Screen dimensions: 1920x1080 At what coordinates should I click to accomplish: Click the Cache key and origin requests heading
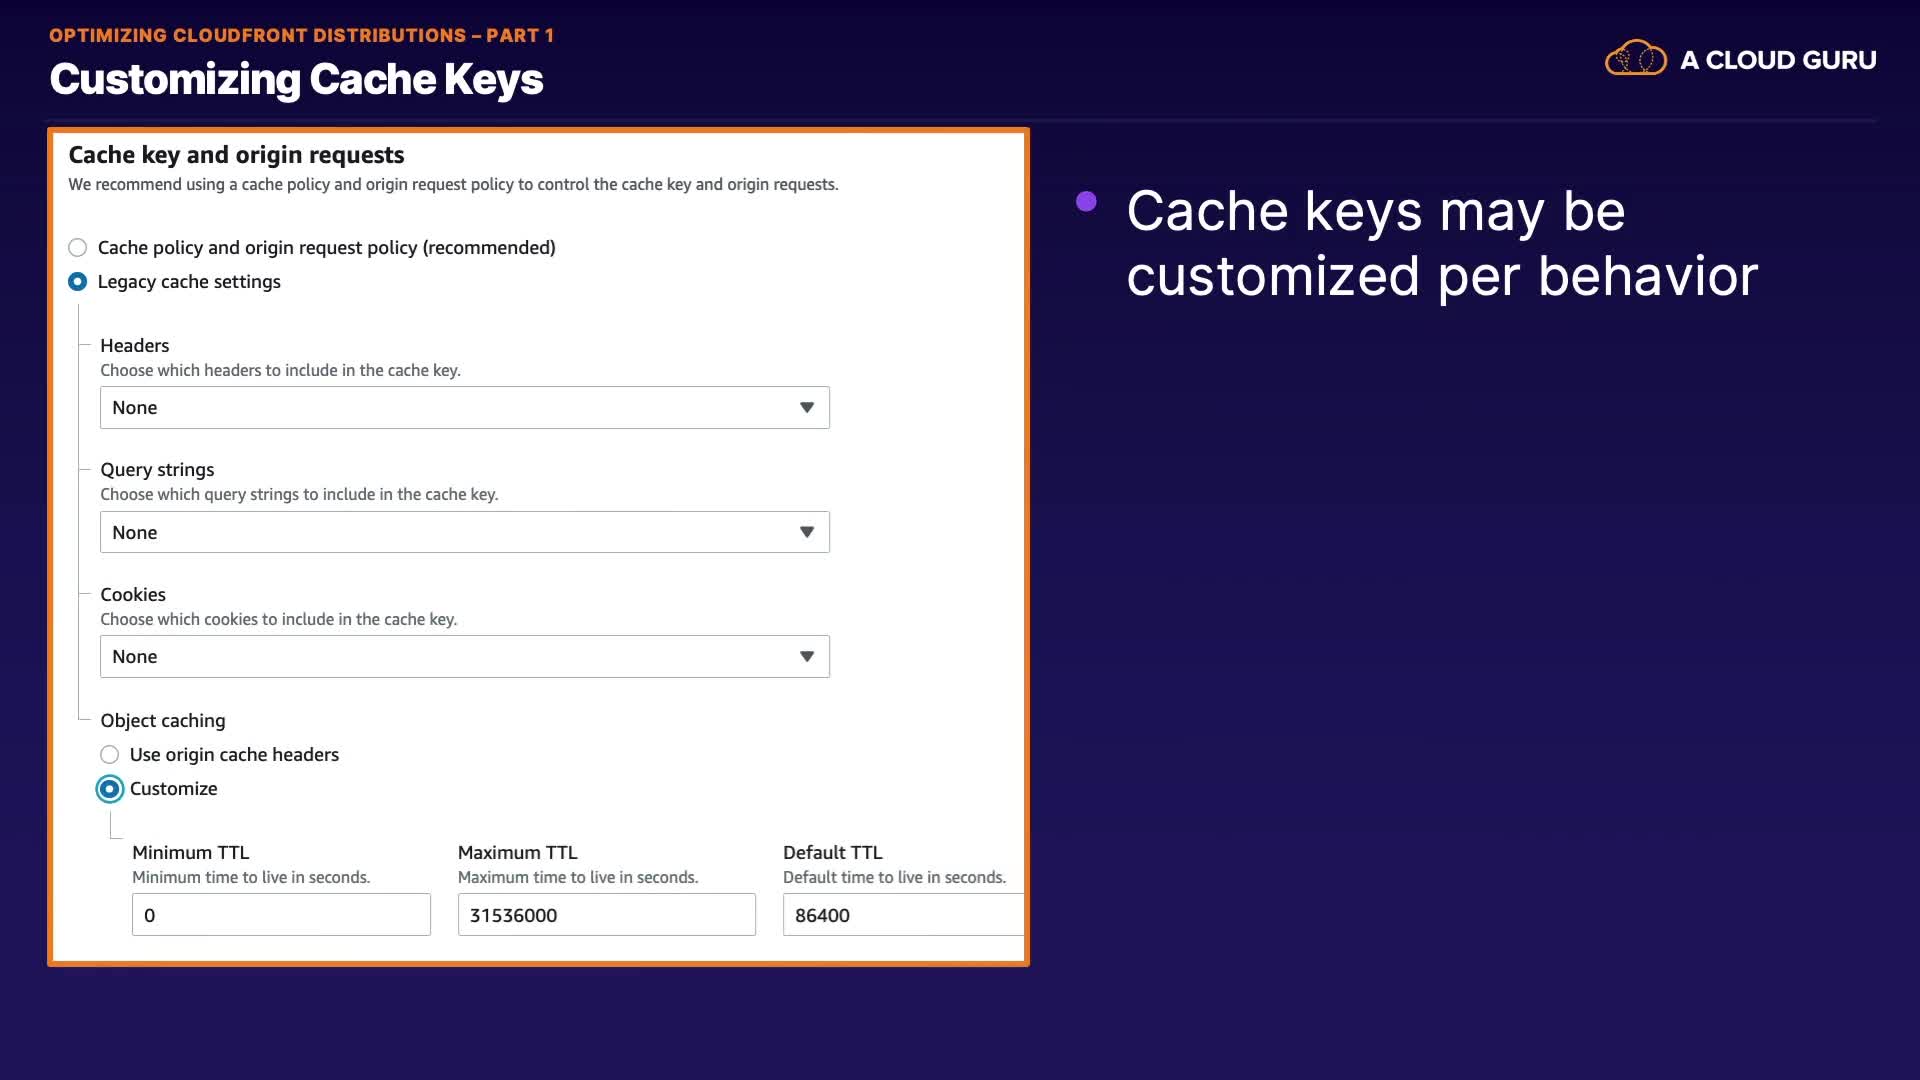point(236,155)
